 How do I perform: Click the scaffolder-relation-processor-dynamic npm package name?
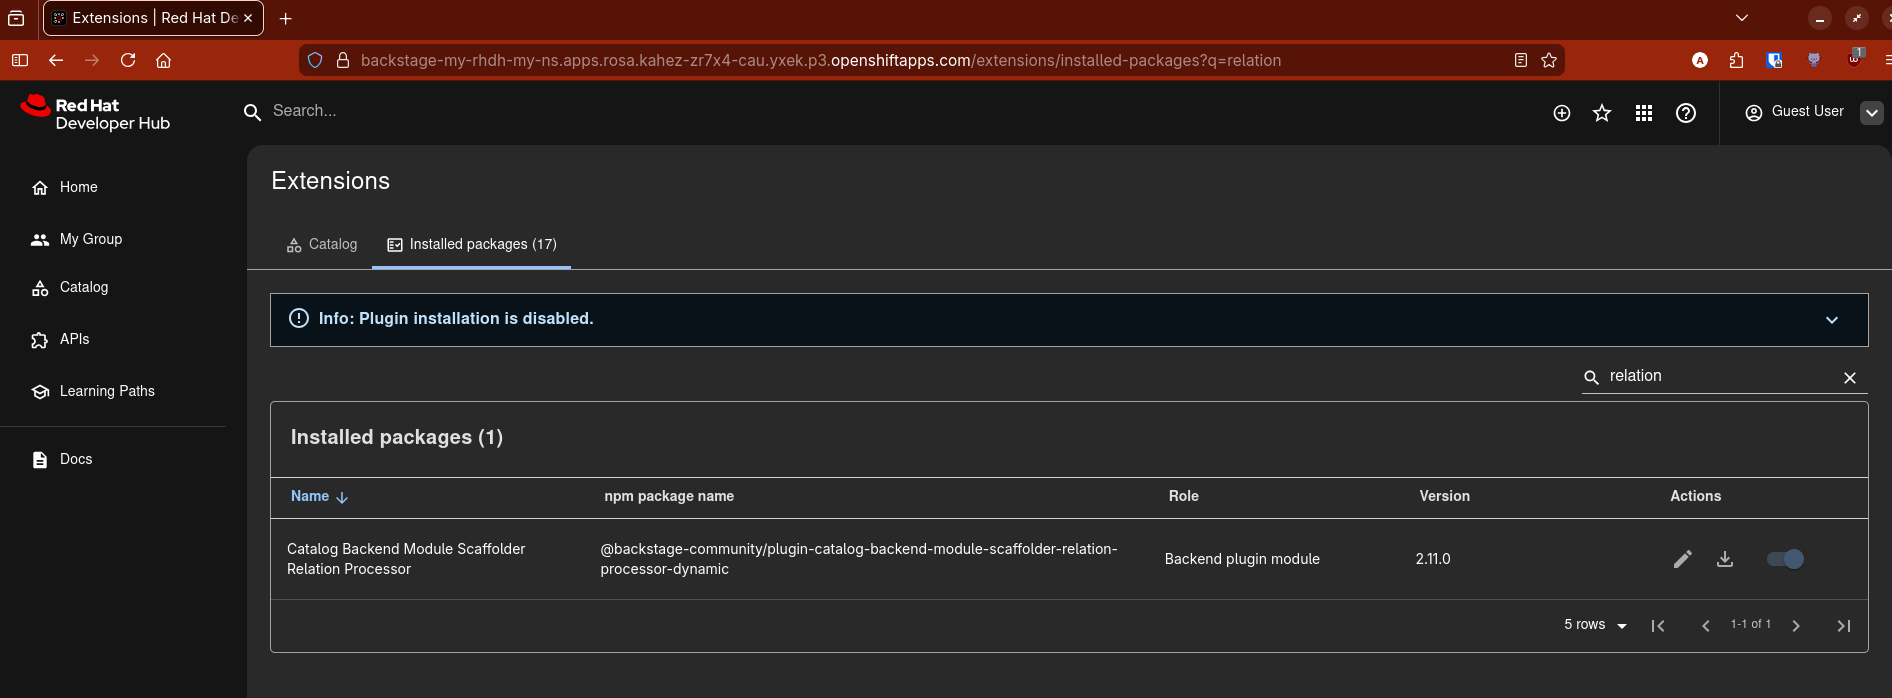(859, 559)
